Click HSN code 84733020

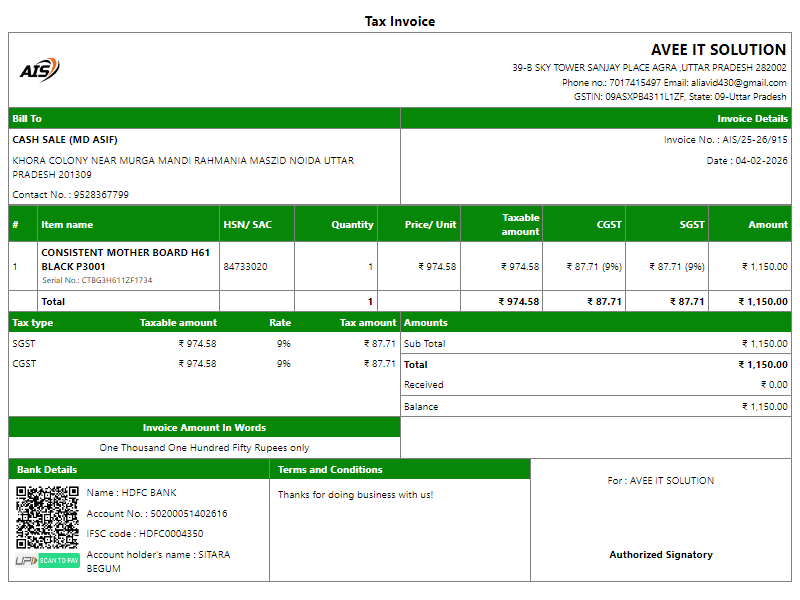click(x=245, y=267)
